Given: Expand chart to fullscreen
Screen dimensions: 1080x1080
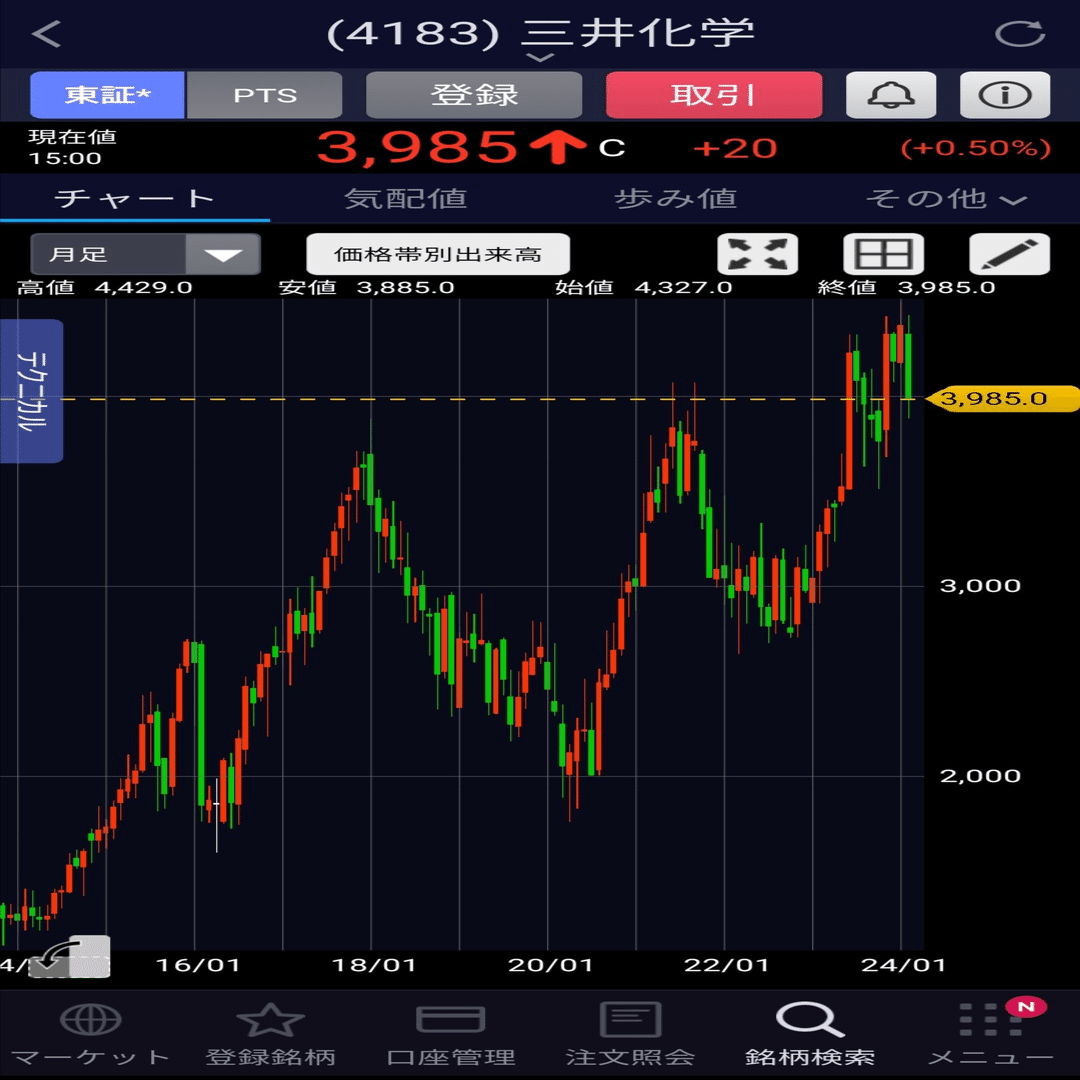Looking at the screenshot, I should pos(758,254).
